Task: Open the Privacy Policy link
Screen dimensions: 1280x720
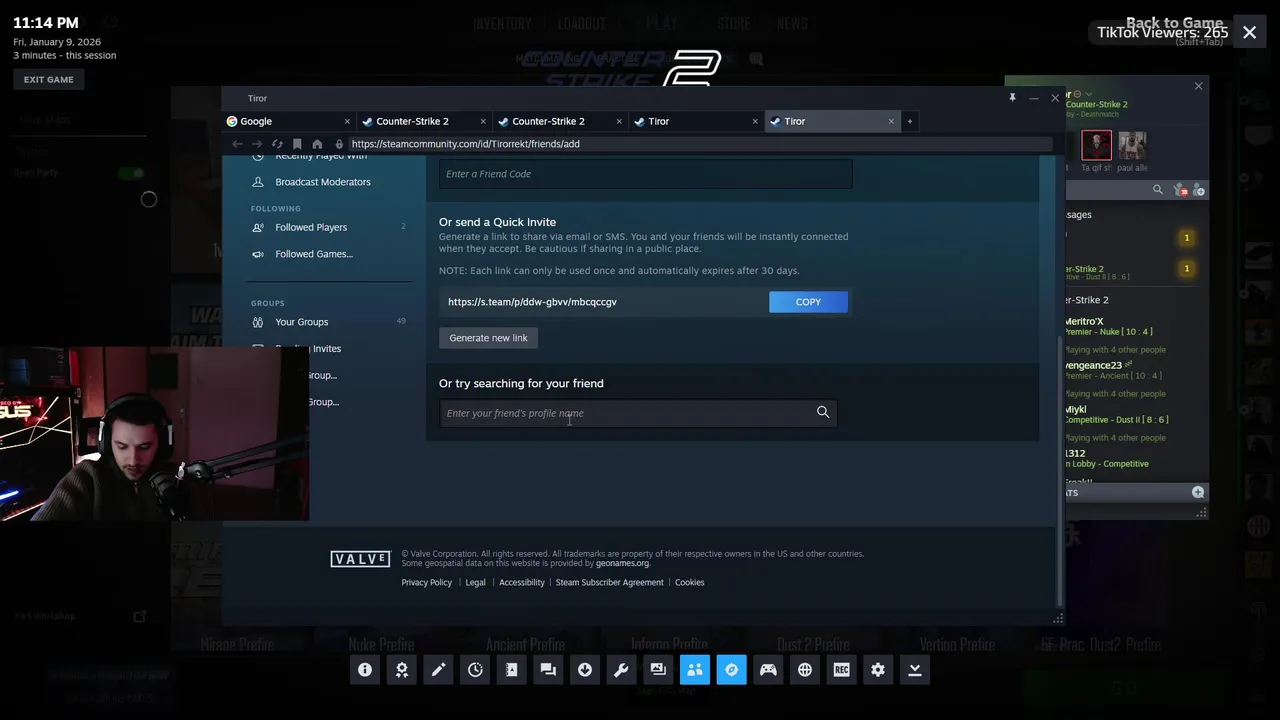Action: coord(427,582)
